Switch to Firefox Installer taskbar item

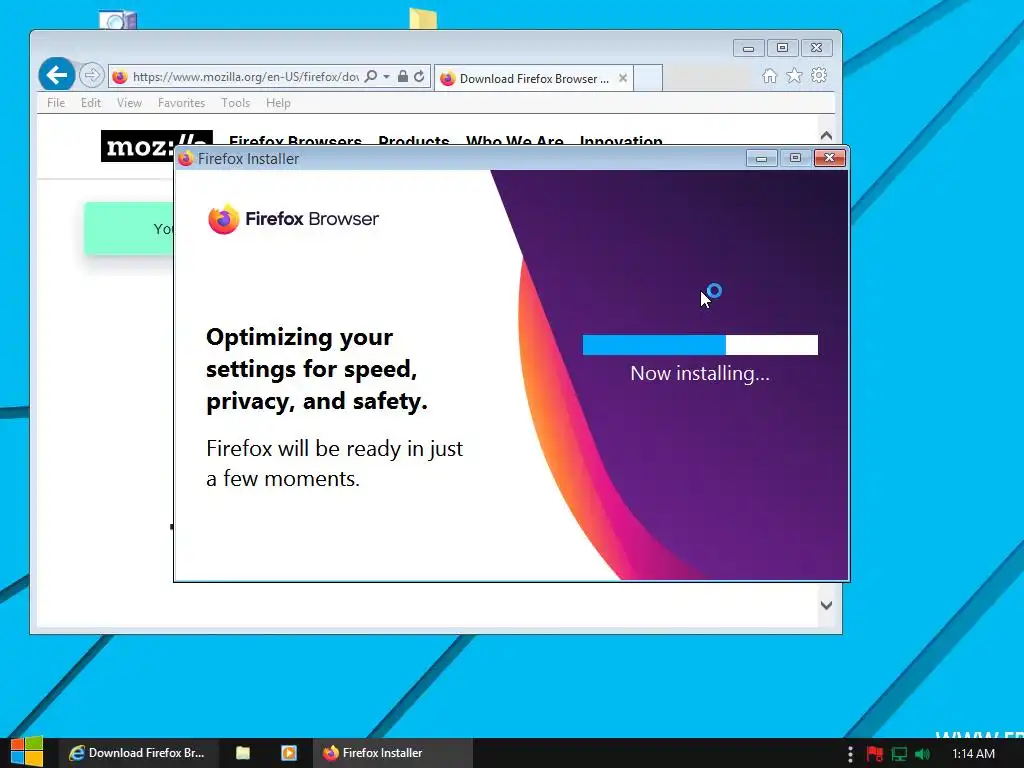pos(392,753)
